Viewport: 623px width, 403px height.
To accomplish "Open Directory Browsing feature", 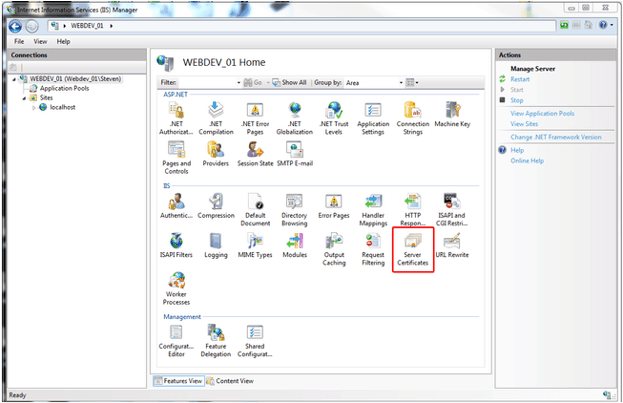I will pos(294,210).
